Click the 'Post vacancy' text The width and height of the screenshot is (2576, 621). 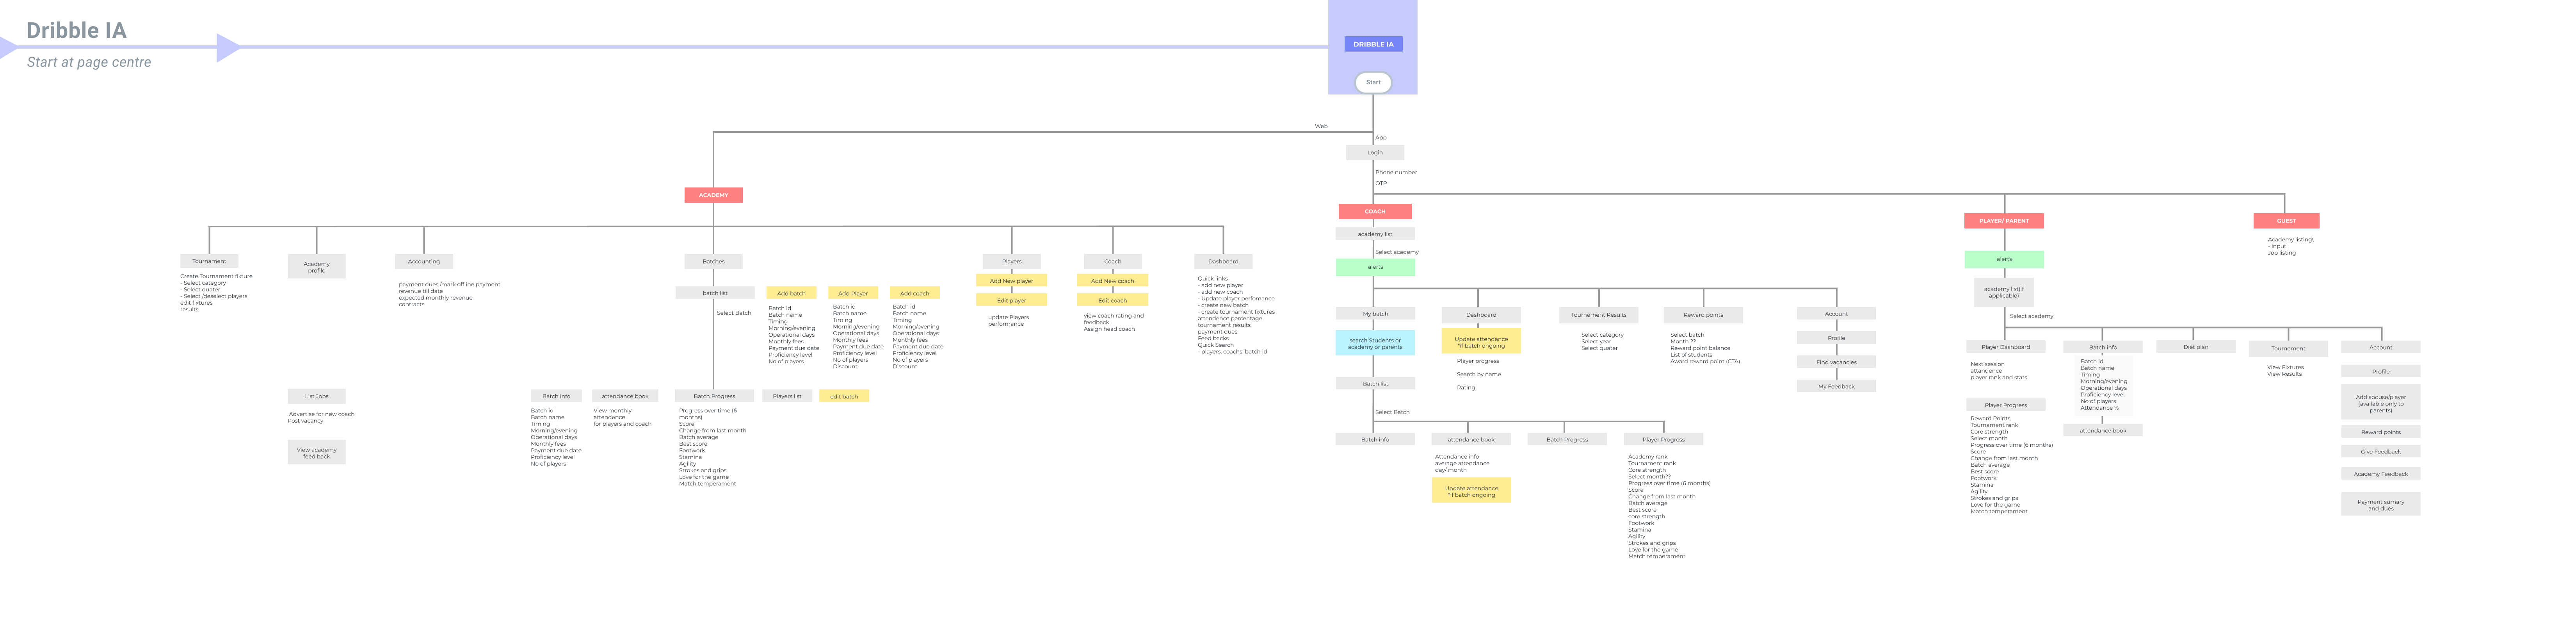click(x=306, y=421)
